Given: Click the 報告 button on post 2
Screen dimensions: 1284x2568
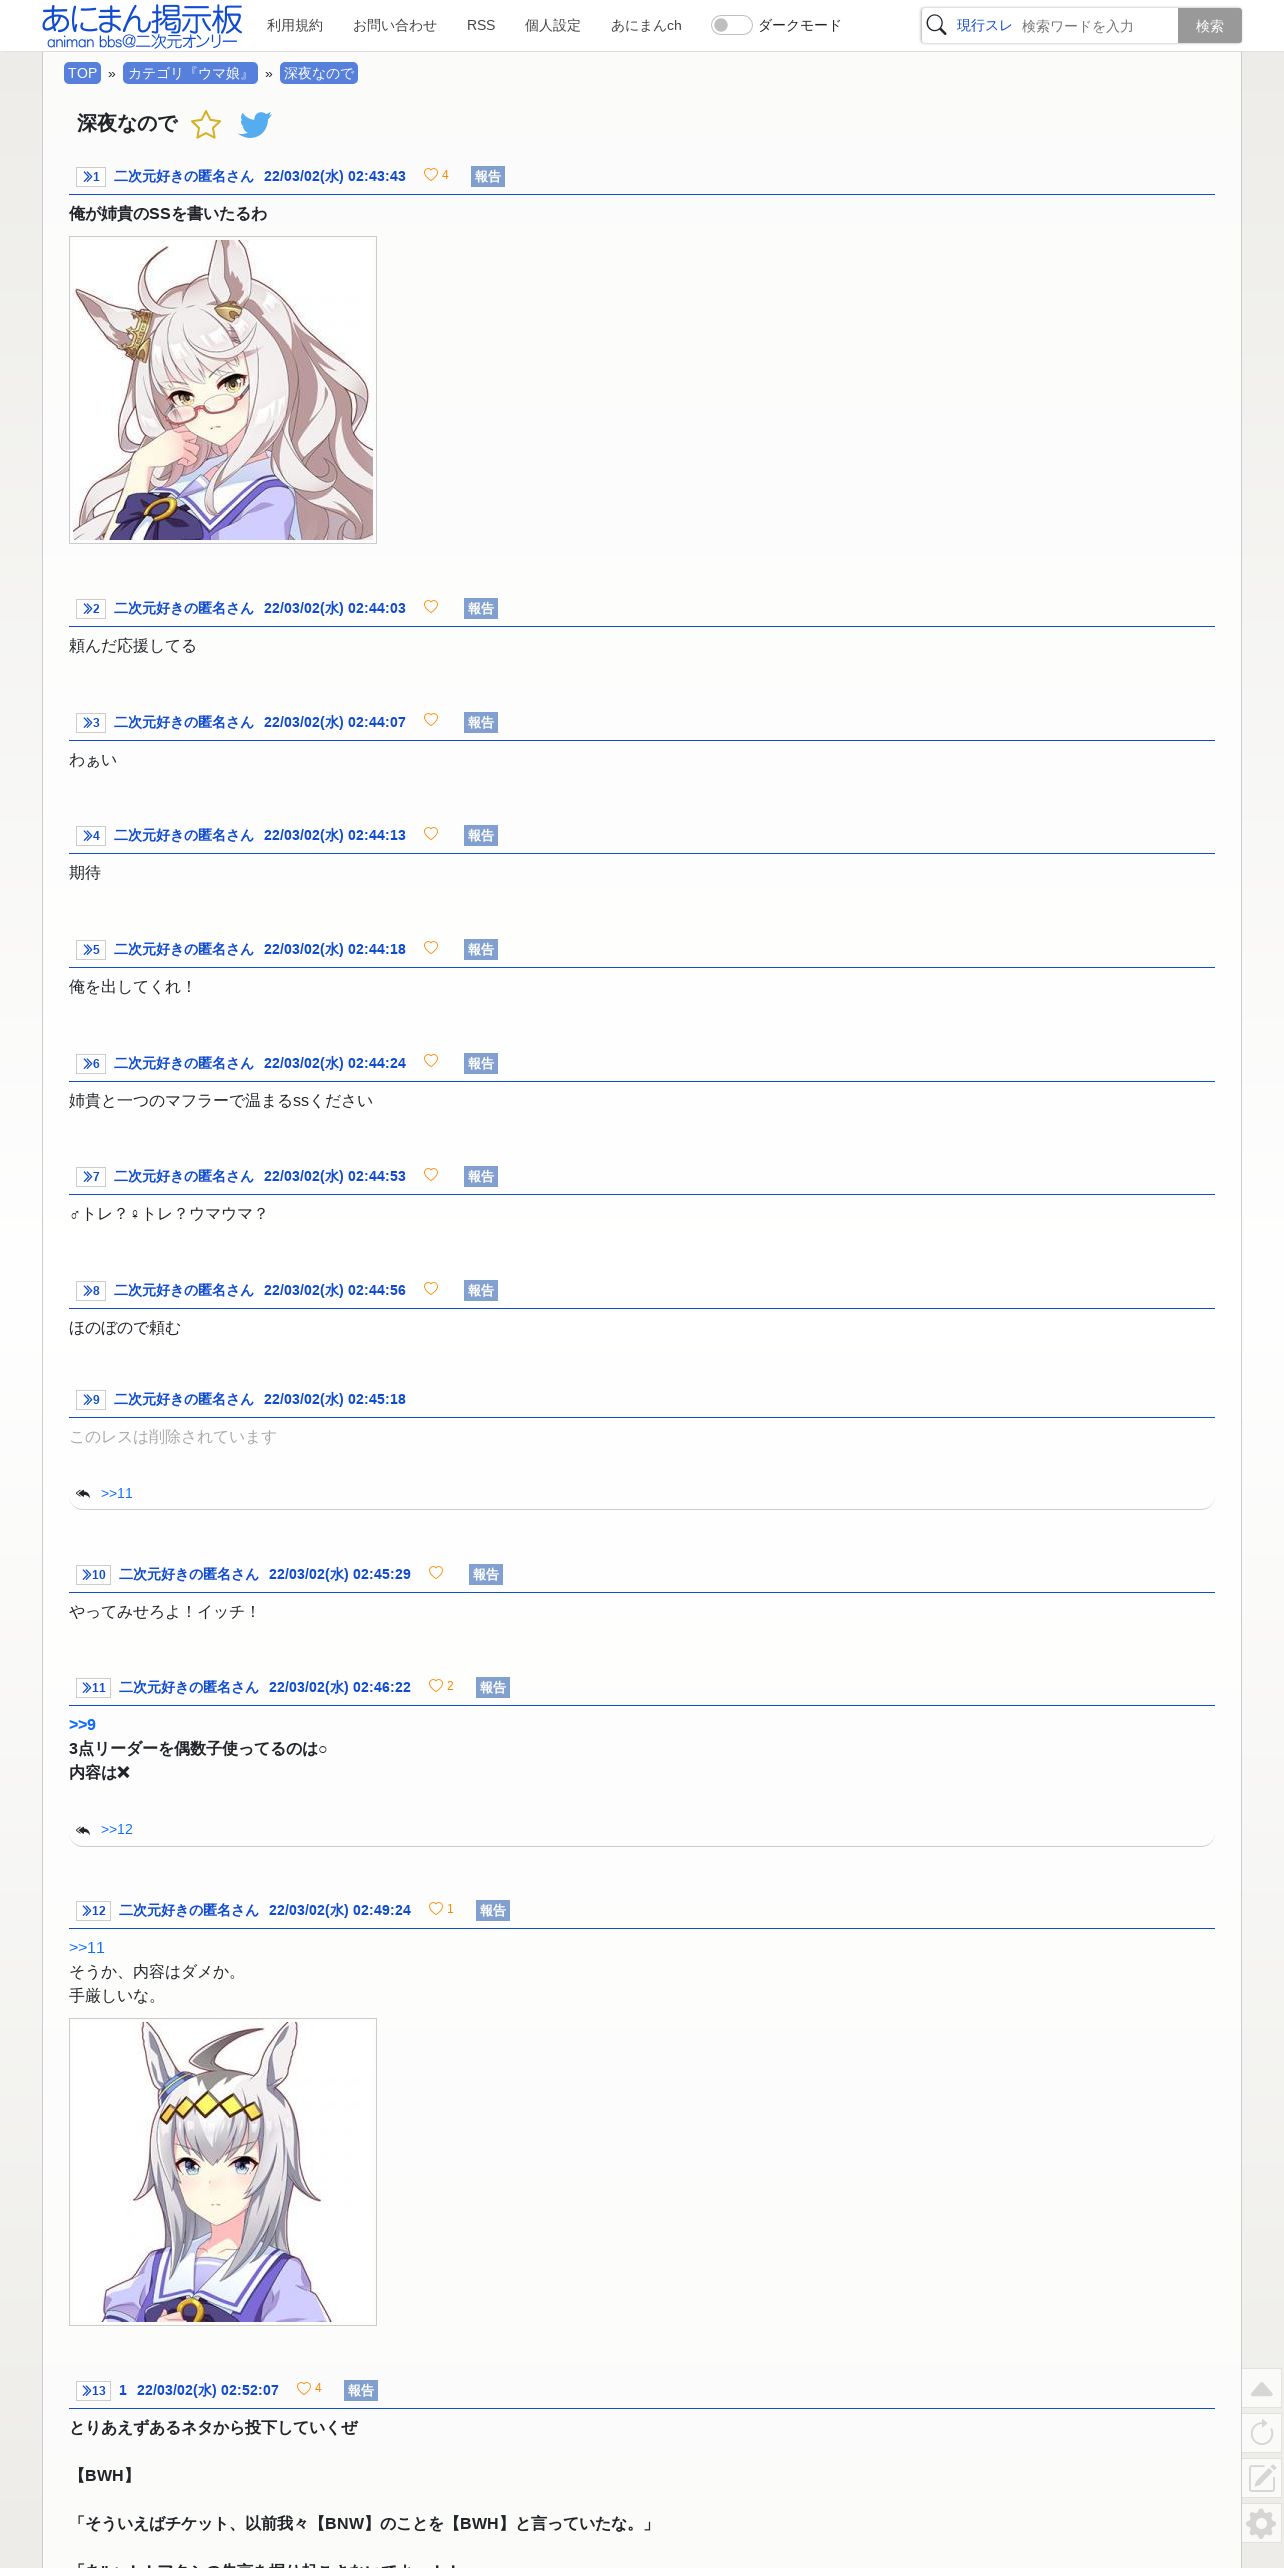Looking at the screenshot, I should (x=481, y=608).
